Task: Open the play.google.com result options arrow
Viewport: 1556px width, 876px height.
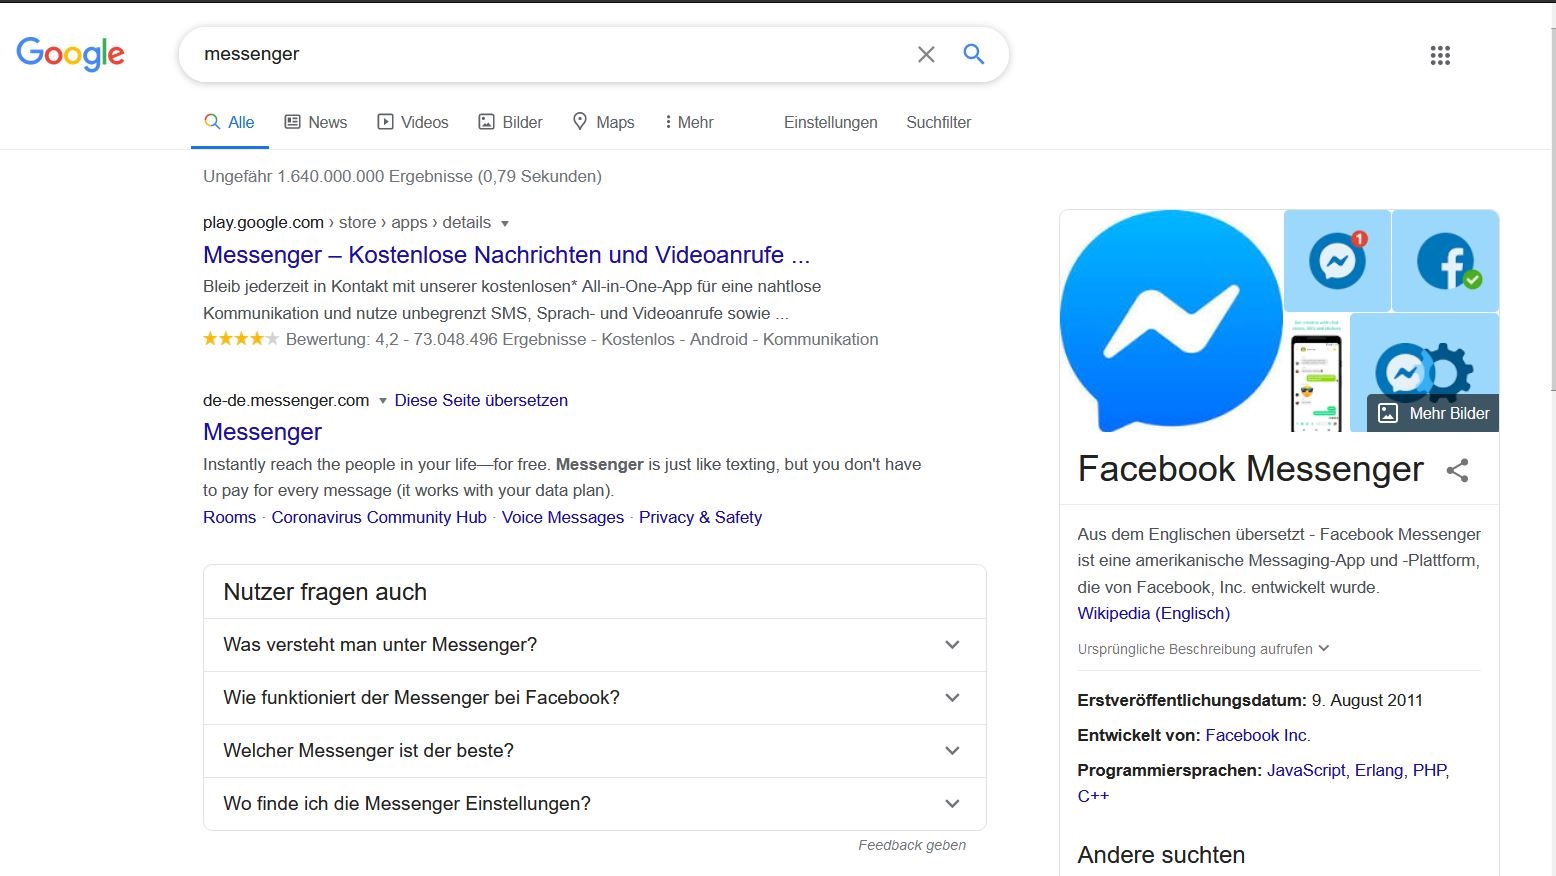Action: pyautogui.click(x=505, y=223)
